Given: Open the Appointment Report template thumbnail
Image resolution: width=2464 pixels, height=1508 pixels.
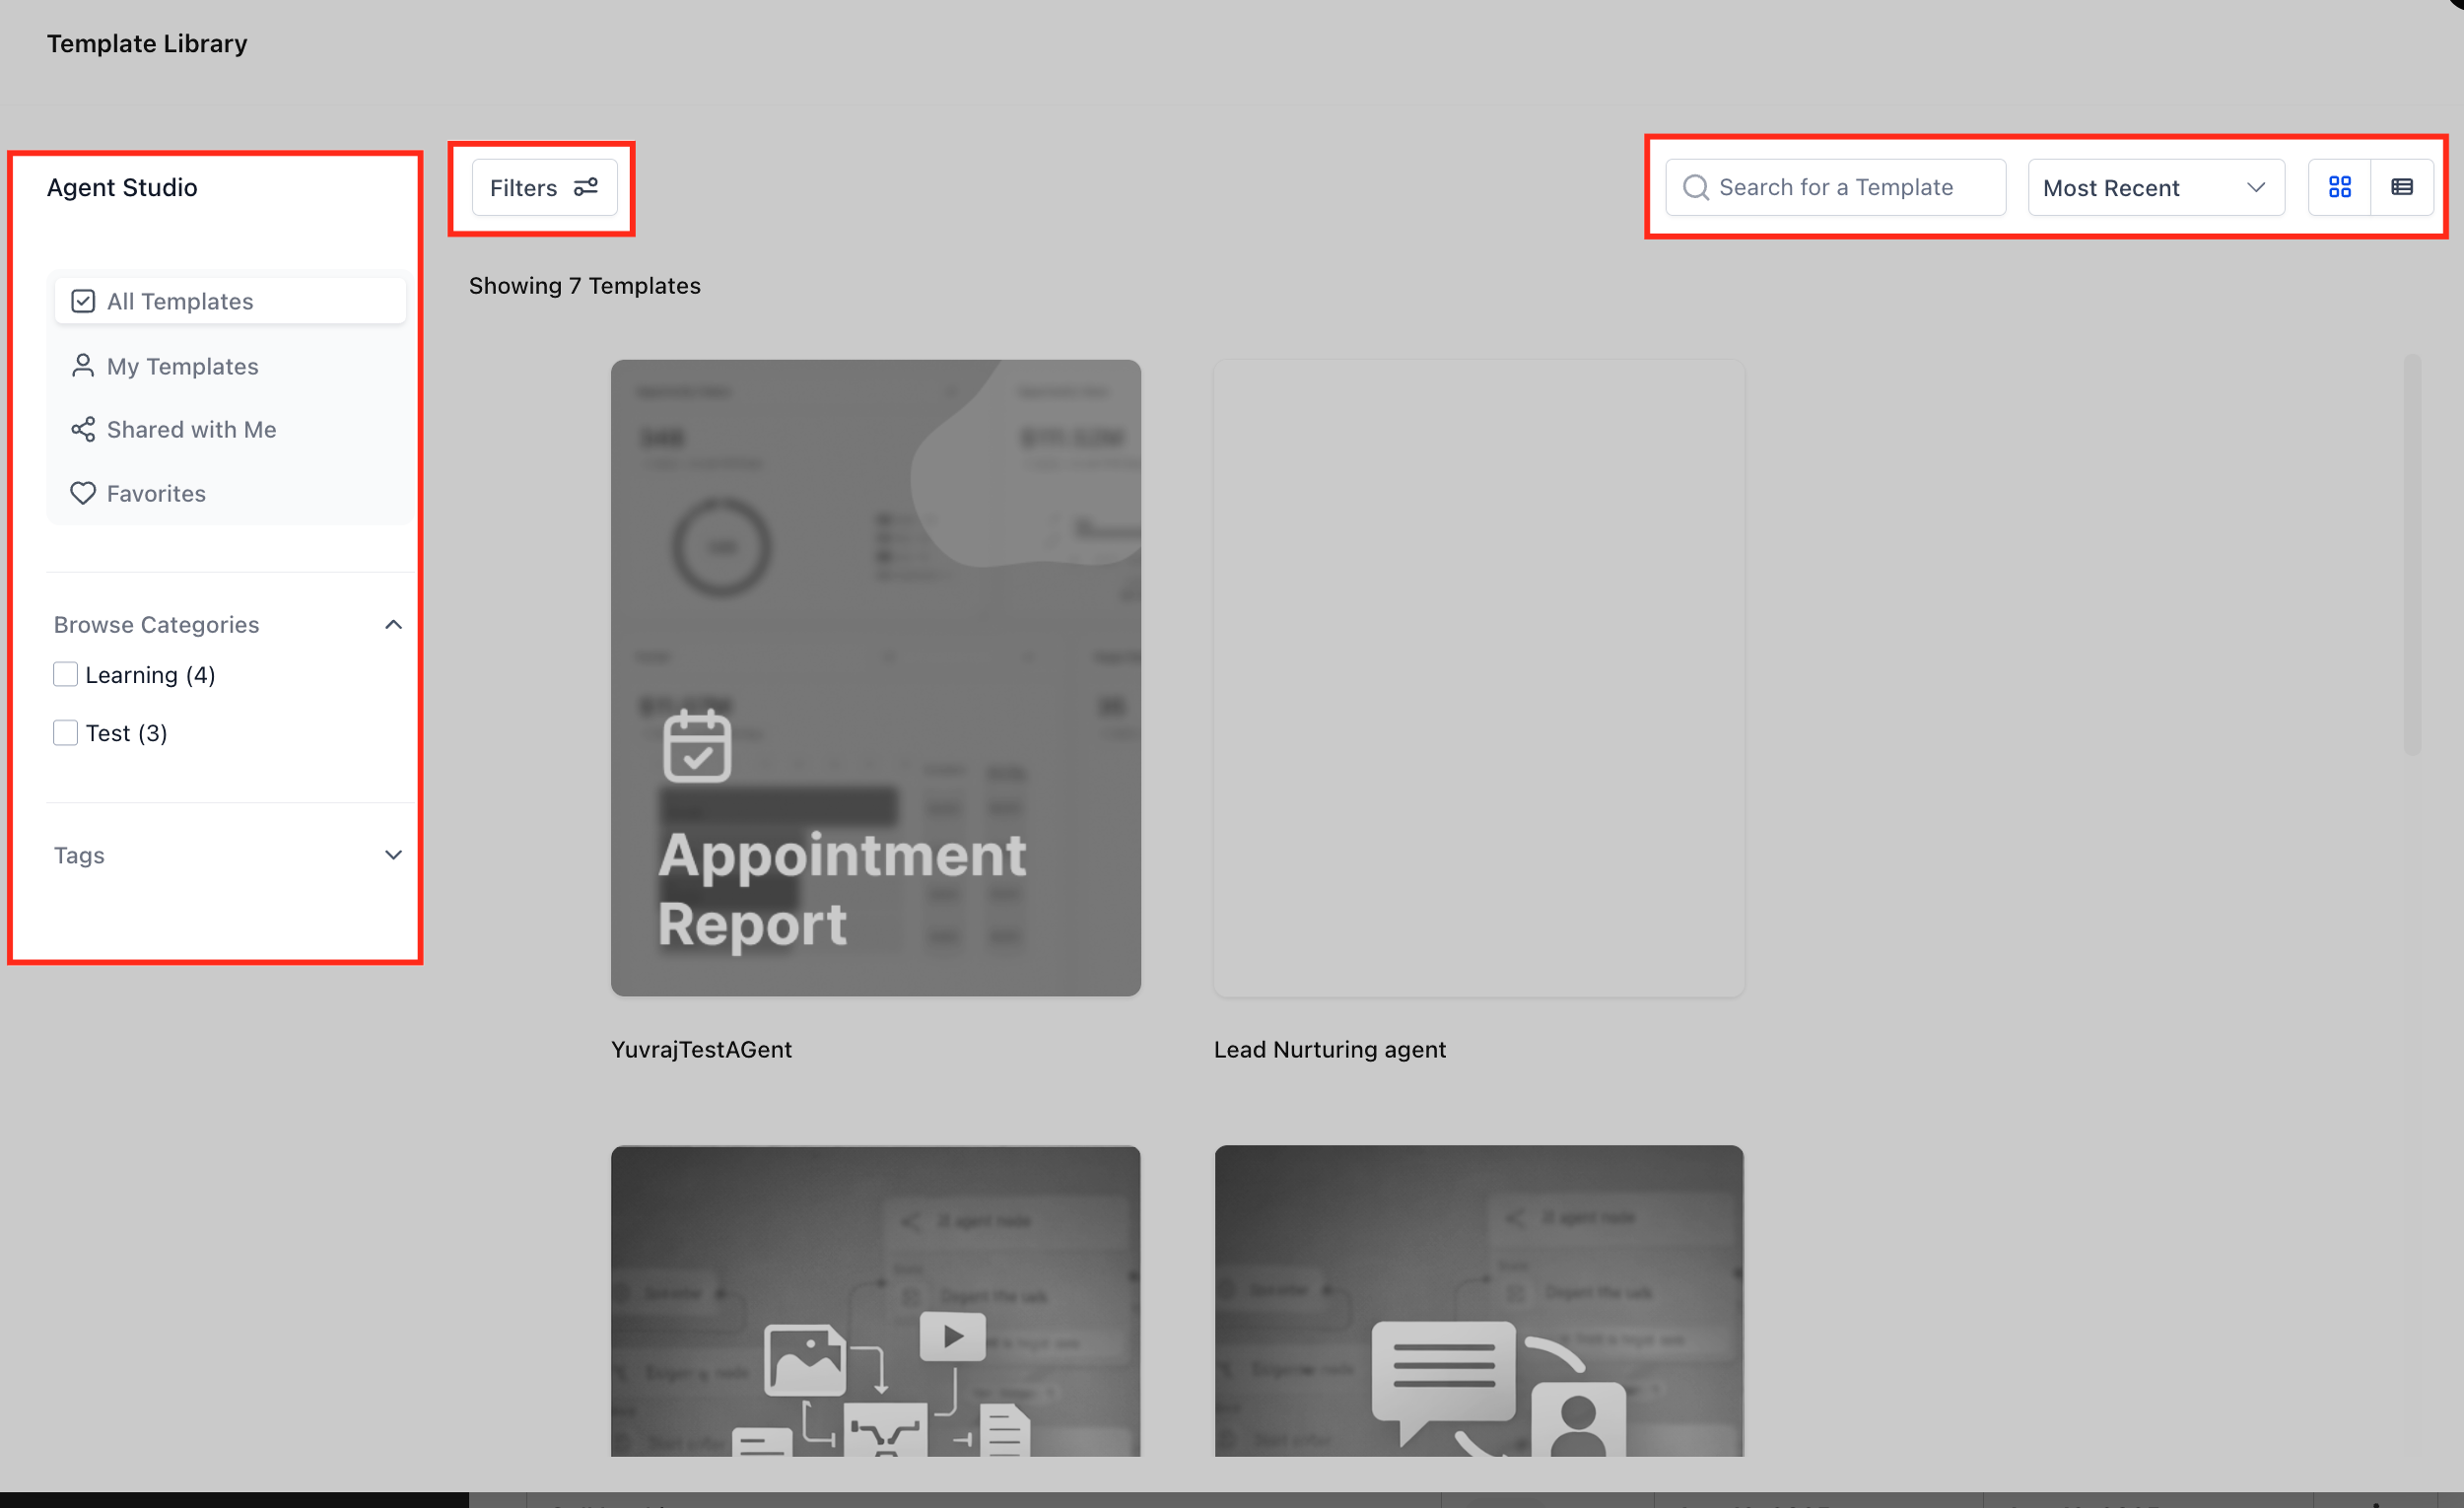Looking at the screenshot, I should tap(875, 677).
